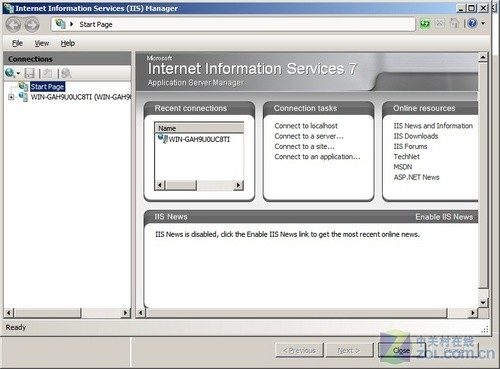Open the View menu
The image size is (500, 369).
coord(42,43)
